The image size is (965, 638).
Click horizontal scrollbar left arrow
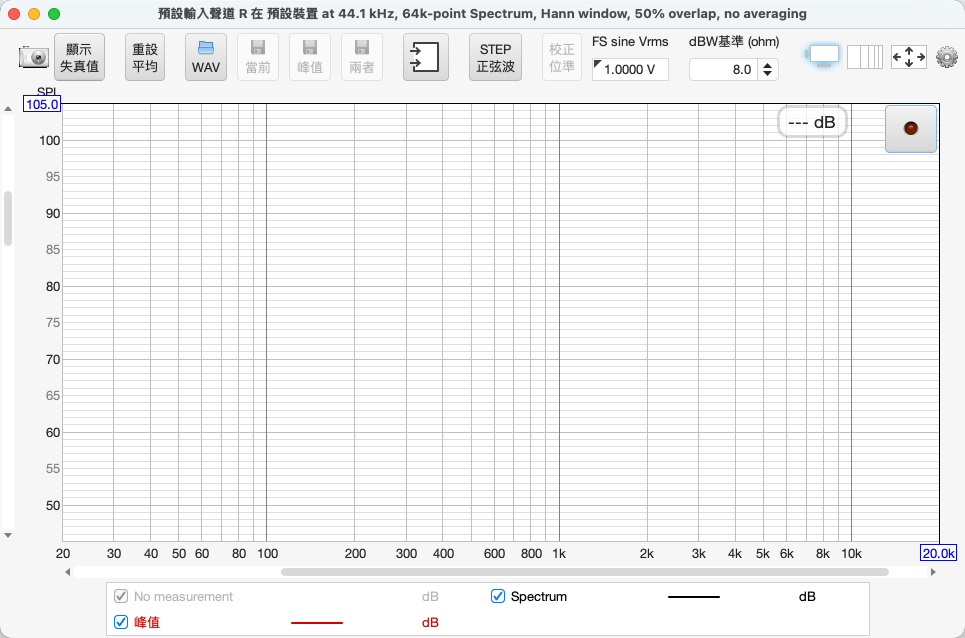(68, 572)
